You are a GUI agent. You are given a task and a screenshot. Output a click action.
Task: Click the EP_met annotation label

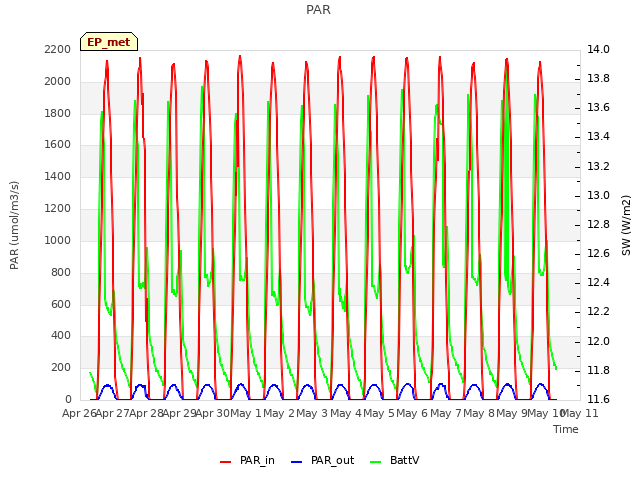pos(109,42)
